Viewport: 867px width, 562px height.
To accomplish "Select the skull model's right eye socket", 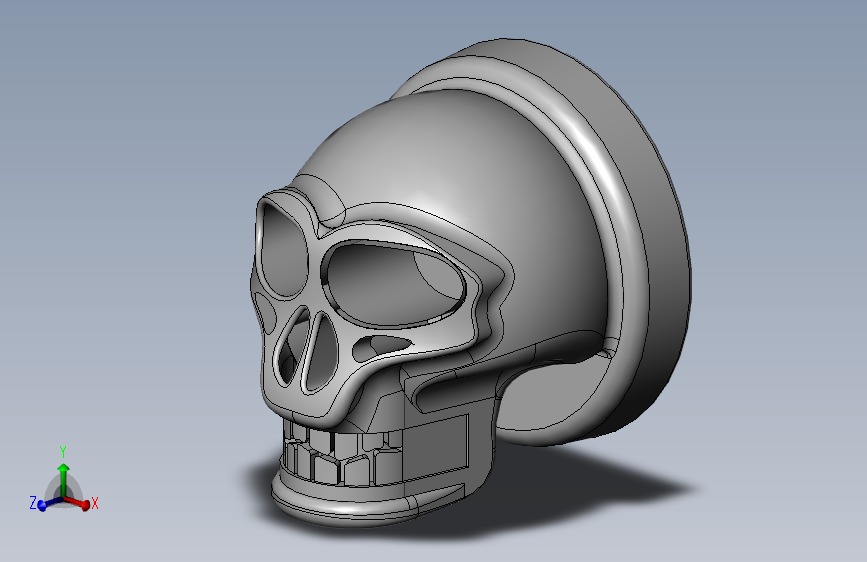I will tap(394, 284).
